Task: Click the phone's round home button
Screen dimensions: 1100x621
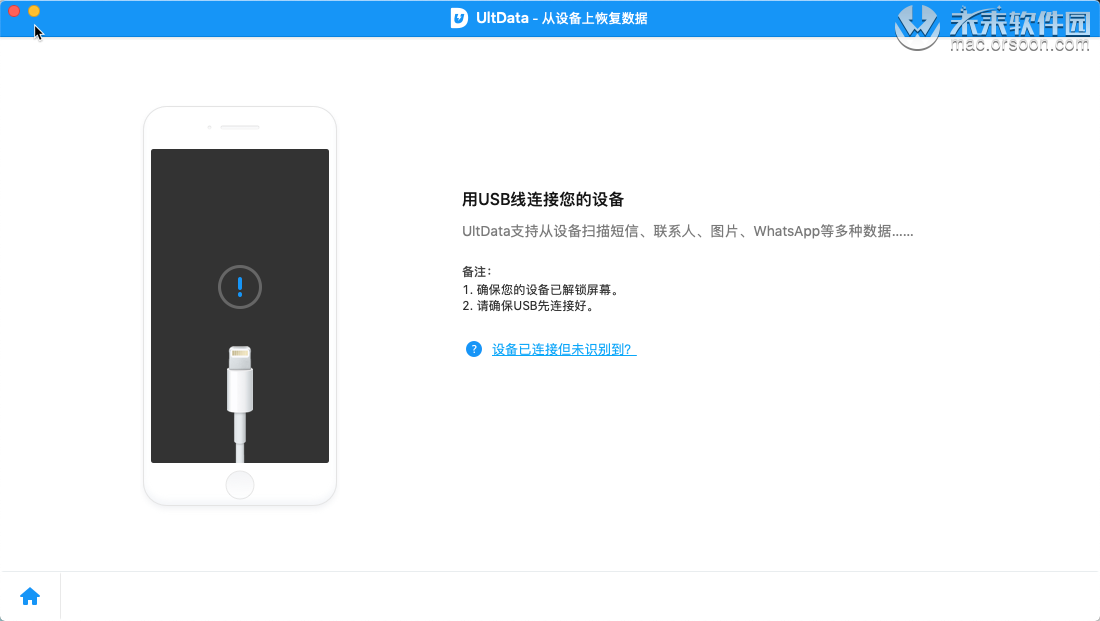Action: pos(240,485)
